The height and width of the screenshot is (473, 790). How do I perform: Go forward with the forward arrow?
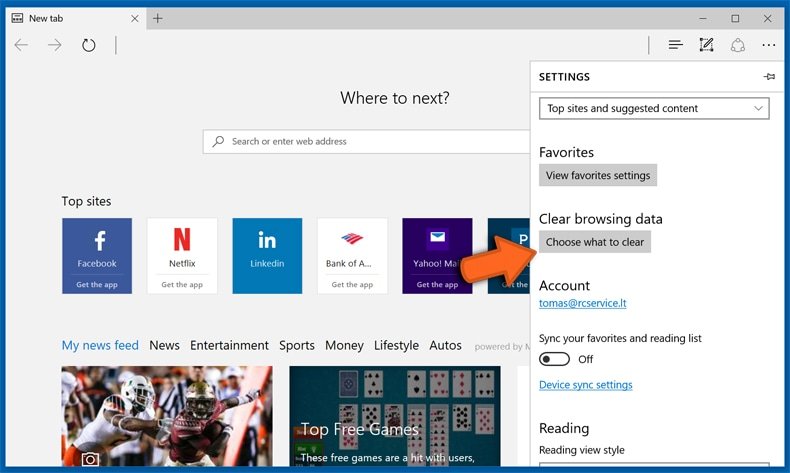54,45
